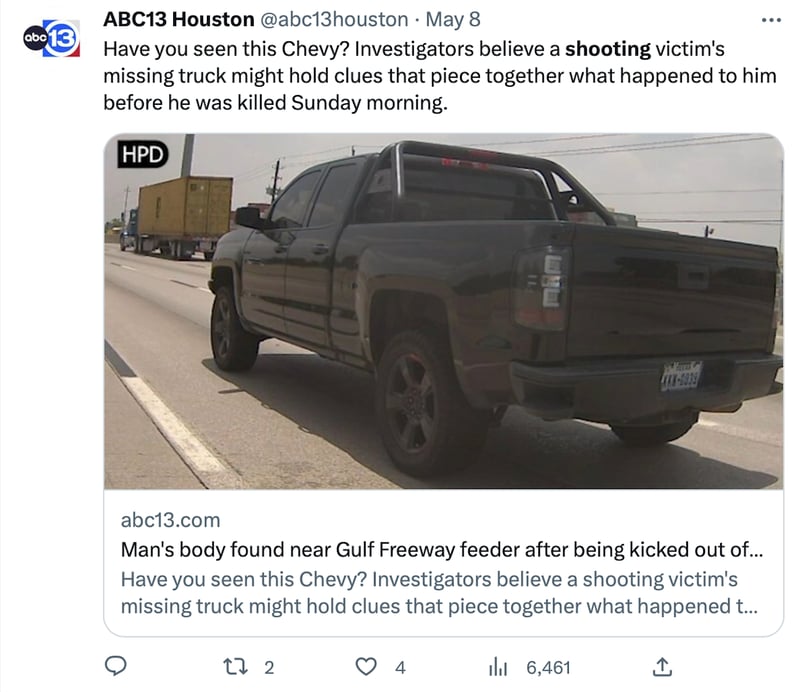Click the HPD badge on the photo
This screenshot has height=692, width=800.
coord(143,154)
